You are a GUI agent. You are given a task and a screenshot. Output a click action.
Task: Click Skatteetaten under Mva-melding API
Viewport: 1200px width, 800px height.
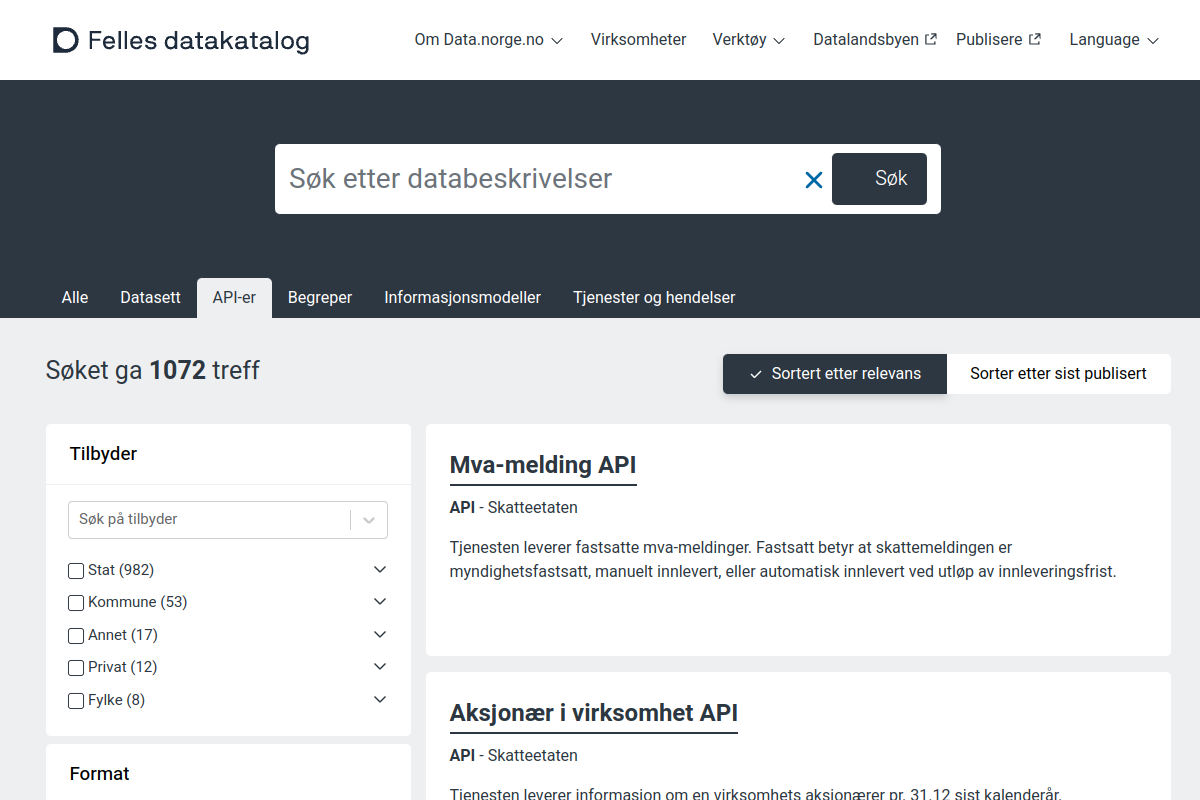pyautogui.click(x=533, y=508)
